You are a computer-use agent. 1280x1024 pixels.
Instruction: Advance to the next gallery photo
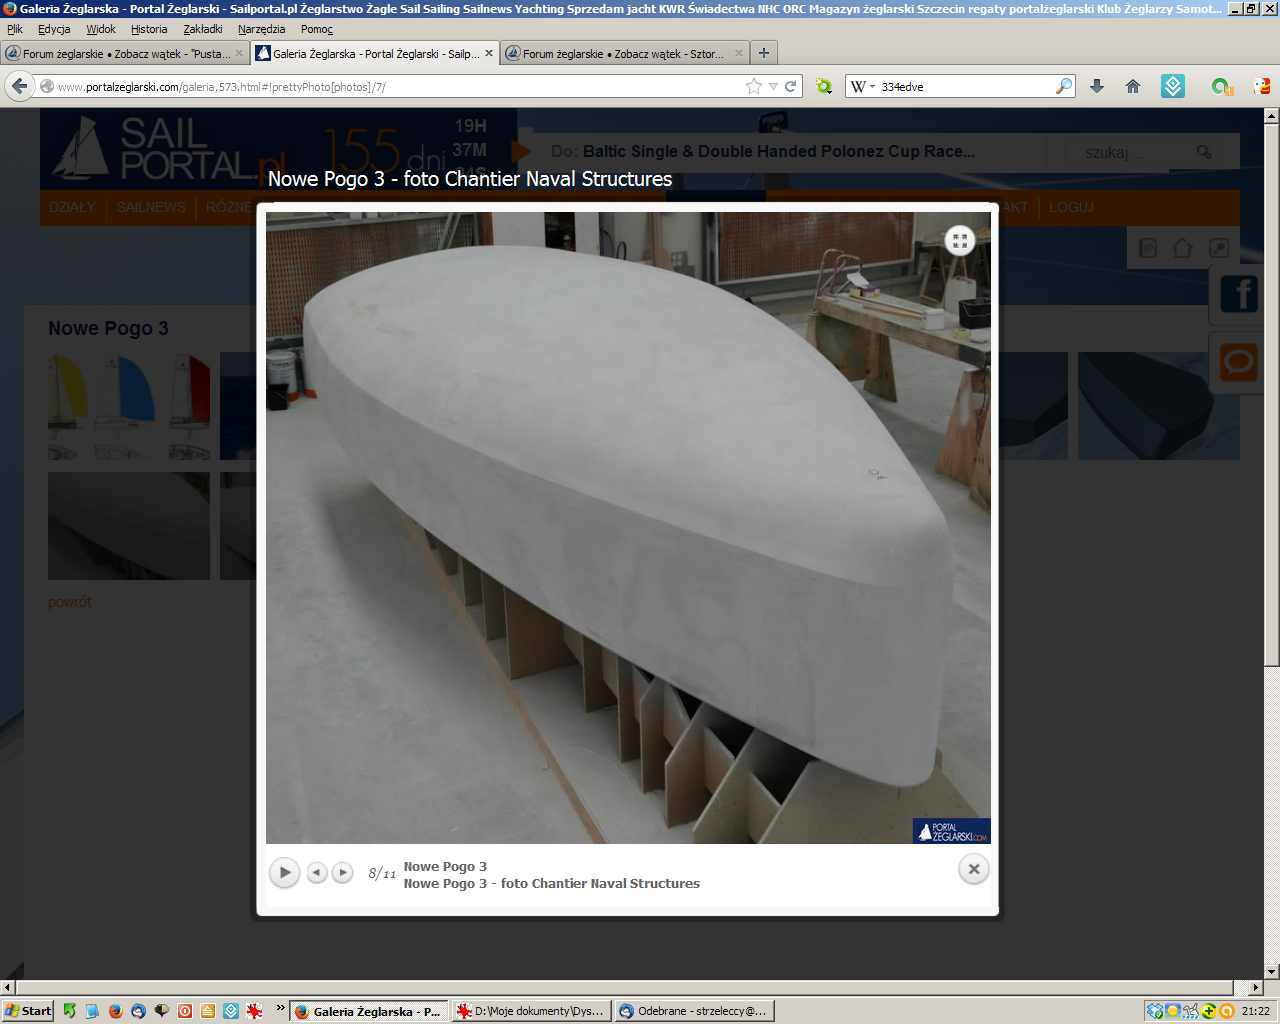click(342, 872)
